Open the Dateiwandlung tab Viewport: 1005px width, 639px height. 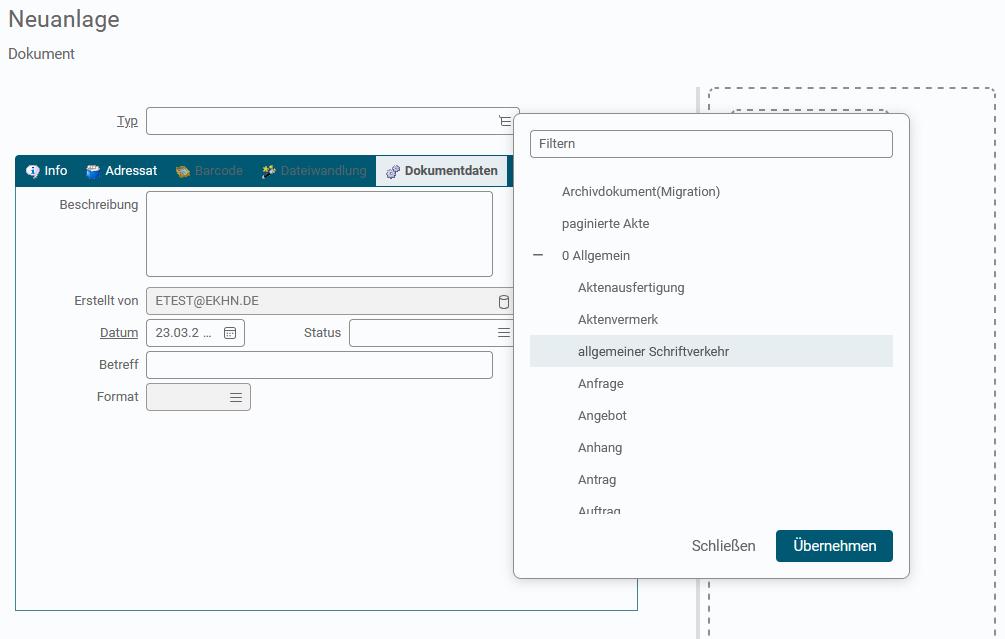tap(314, 171)
